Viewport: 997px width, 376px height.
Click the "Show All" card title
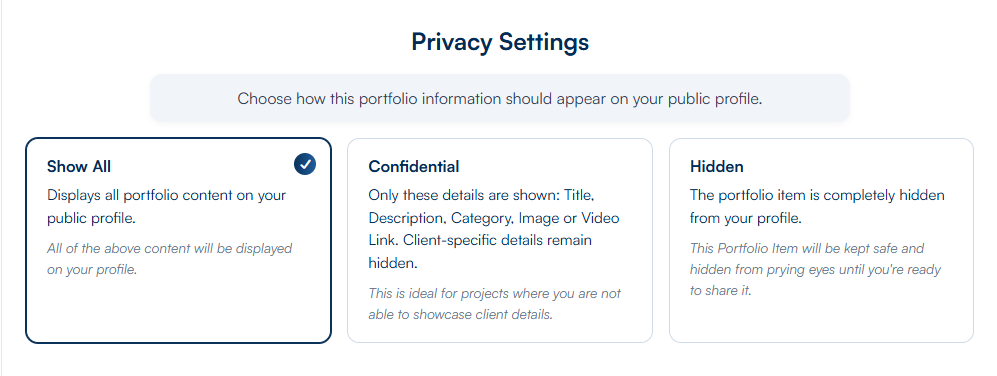[79, 167]
